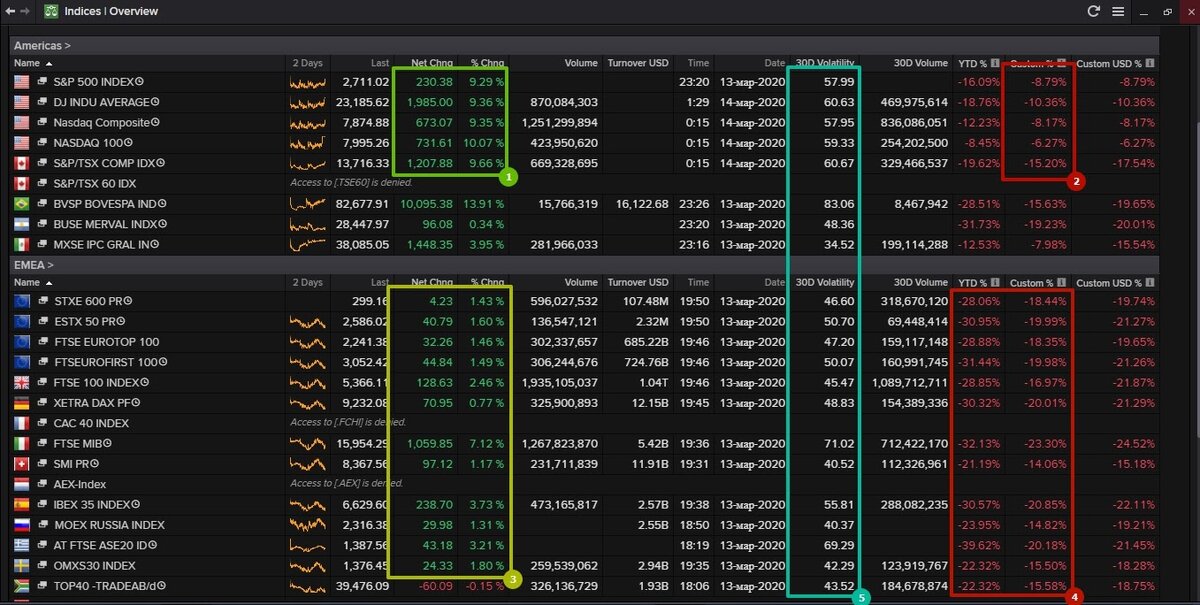Open the DJ INDU AVERAGE instrument
This screenshot has height=605, width=1200.
coord(102,102)
